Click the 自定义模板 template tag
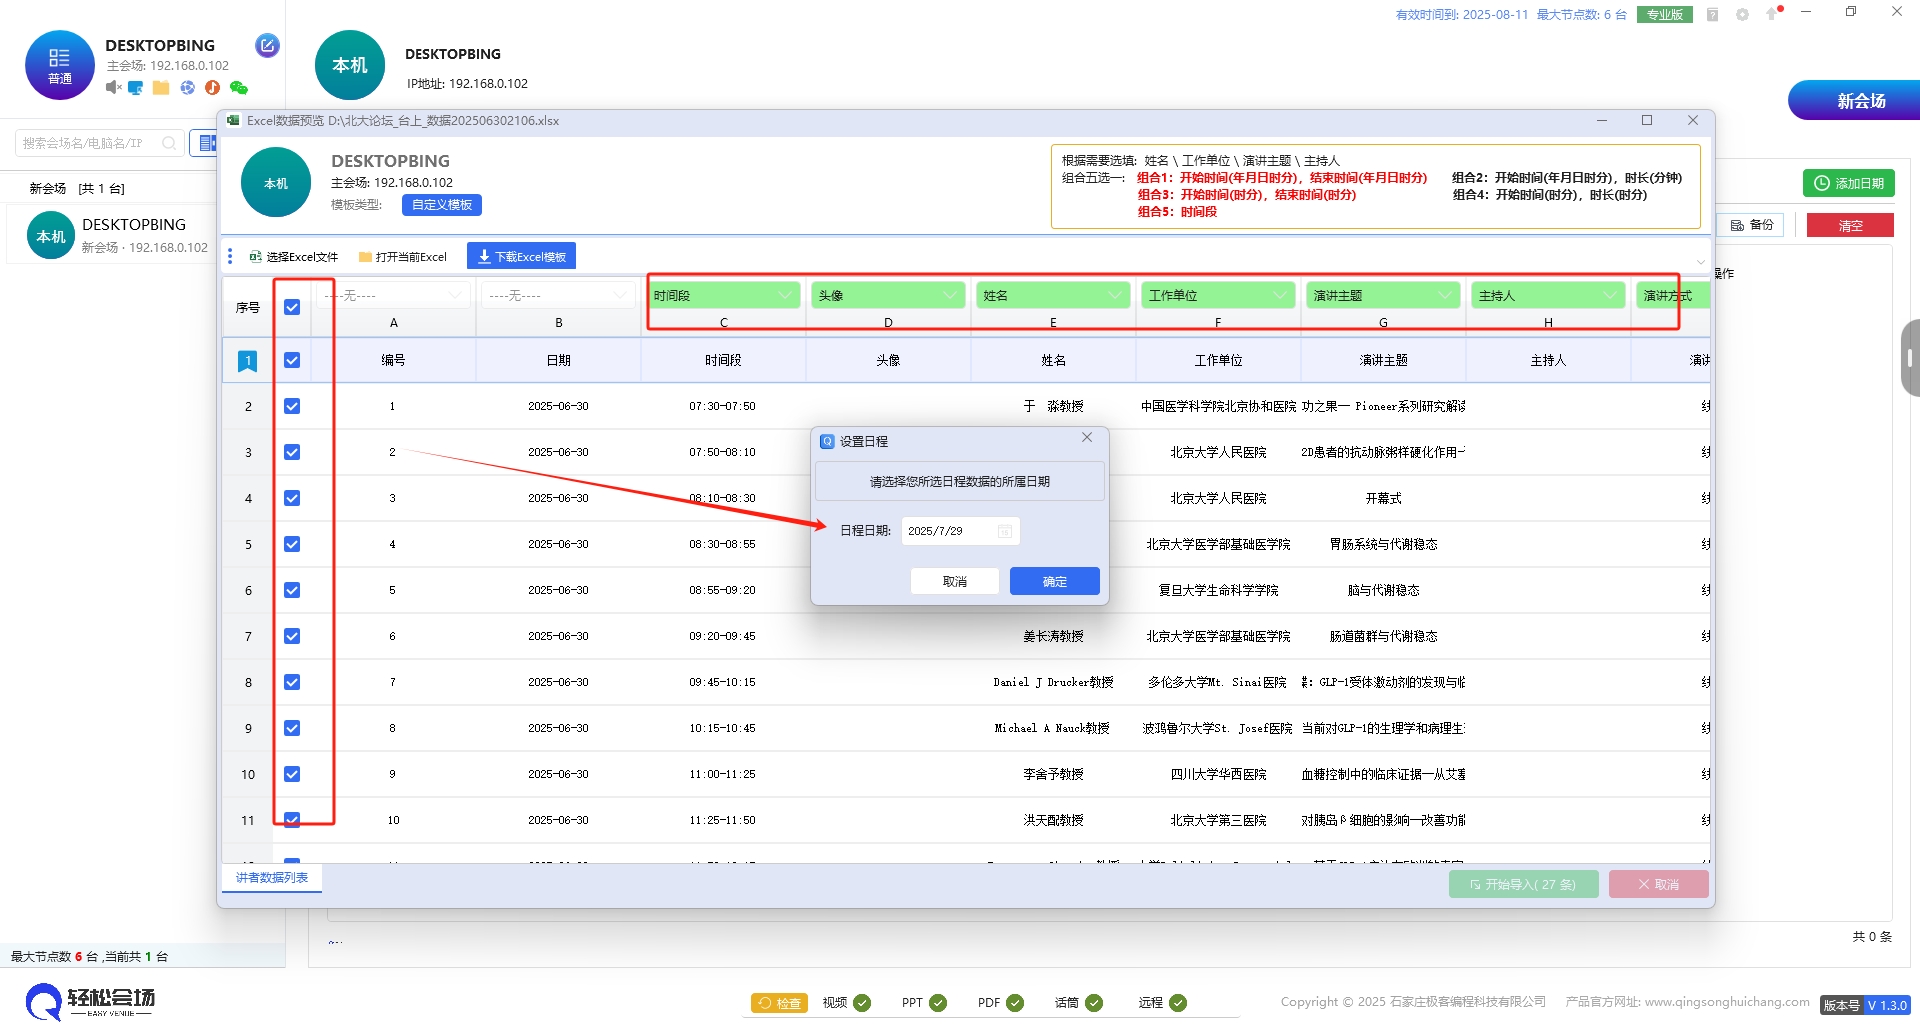The image size is (1920, 1029). 442,205
